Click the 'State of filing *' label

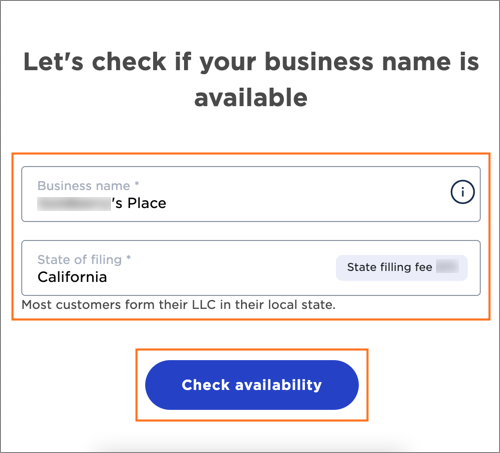tap(84, 260)
